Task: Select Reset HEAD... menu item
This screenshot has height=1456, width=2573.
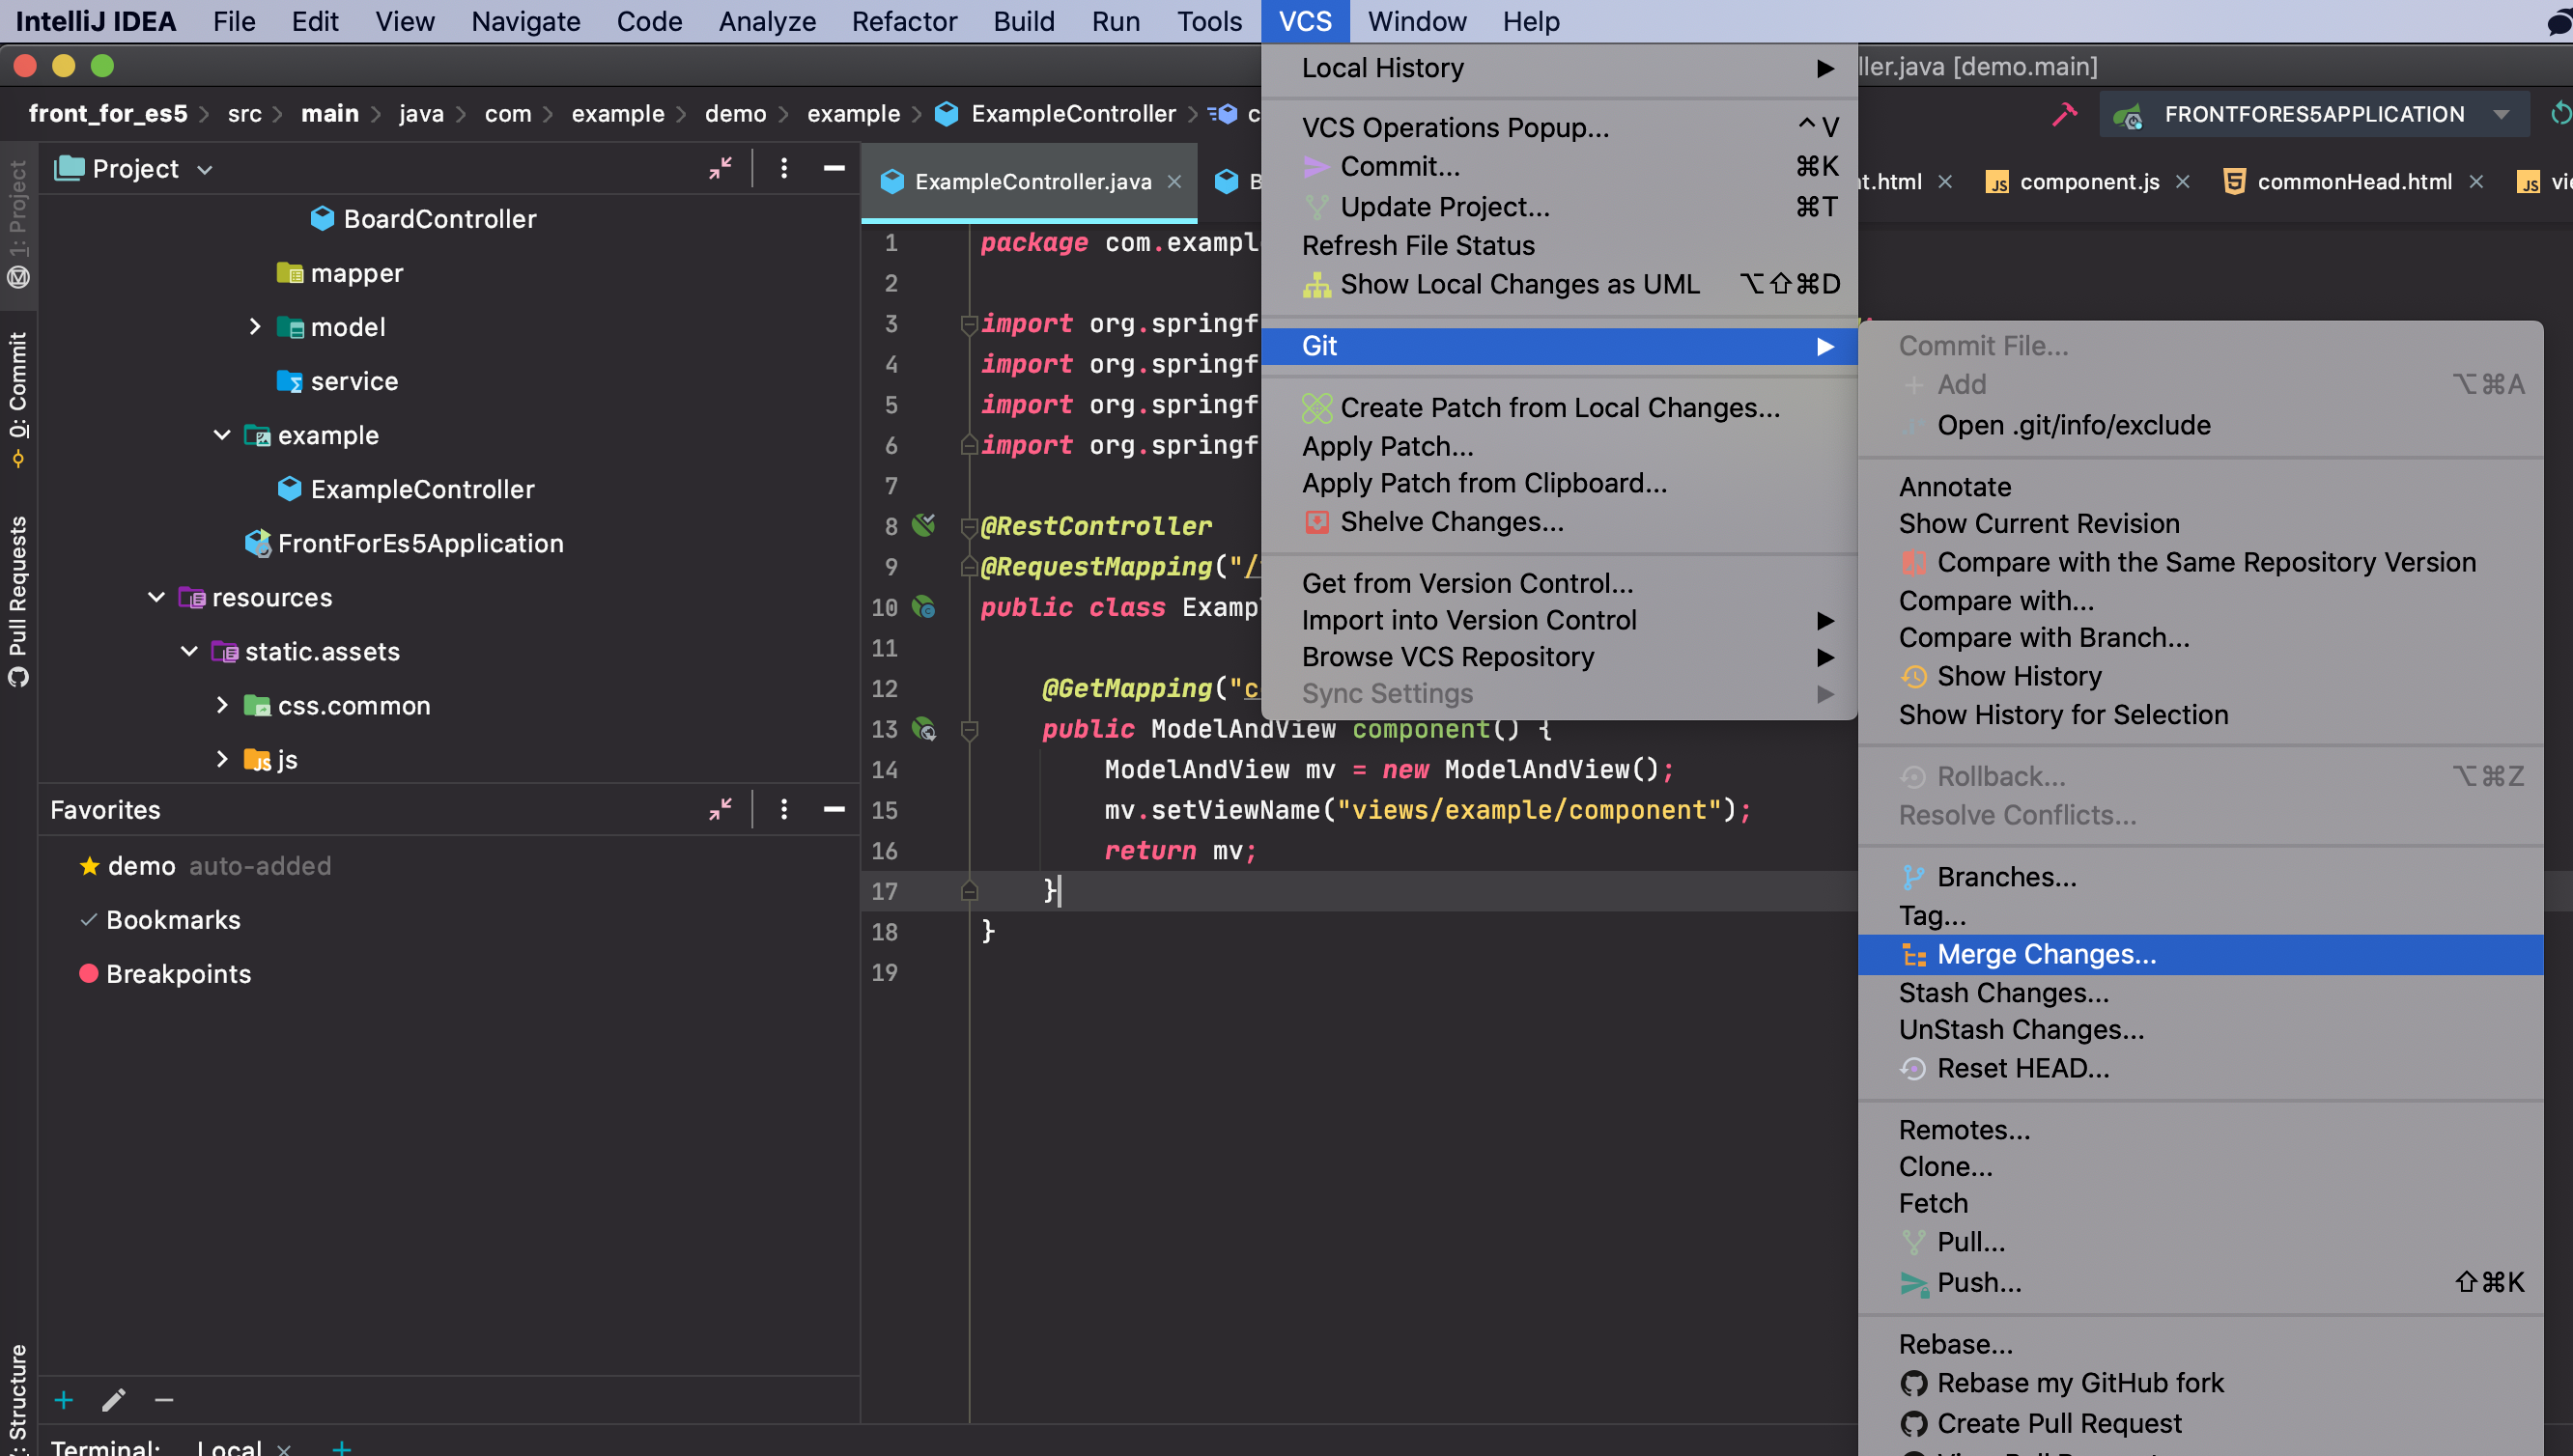Action: (2200, 1068)
